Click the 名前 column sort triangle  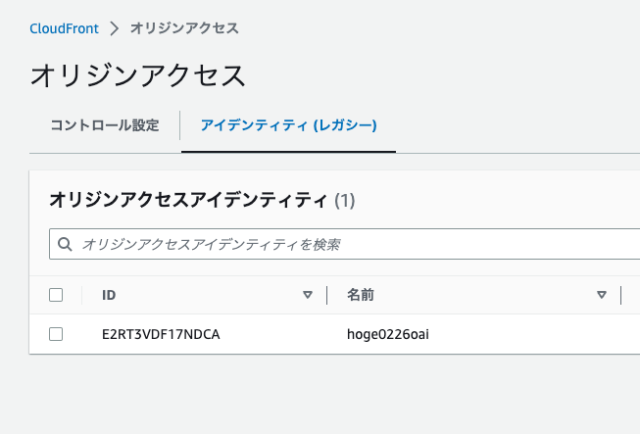pyautogui.click(x=602, y=295)
